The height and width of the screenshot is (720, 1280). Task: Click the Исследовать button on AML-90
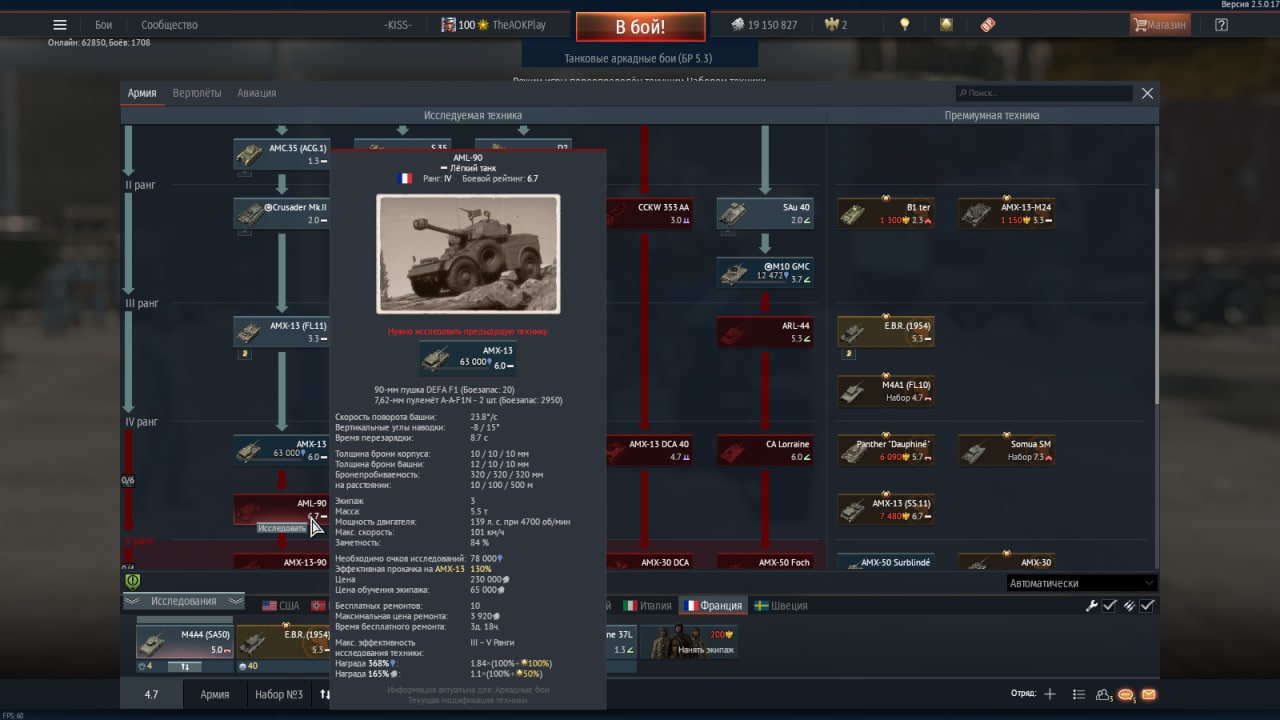(281, 528)
